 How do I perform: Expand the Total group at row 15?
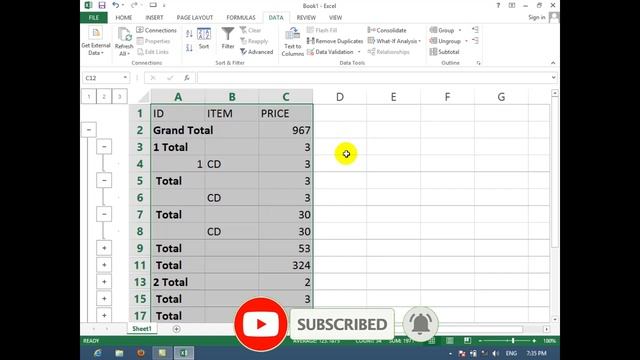(x=104, y=299)
